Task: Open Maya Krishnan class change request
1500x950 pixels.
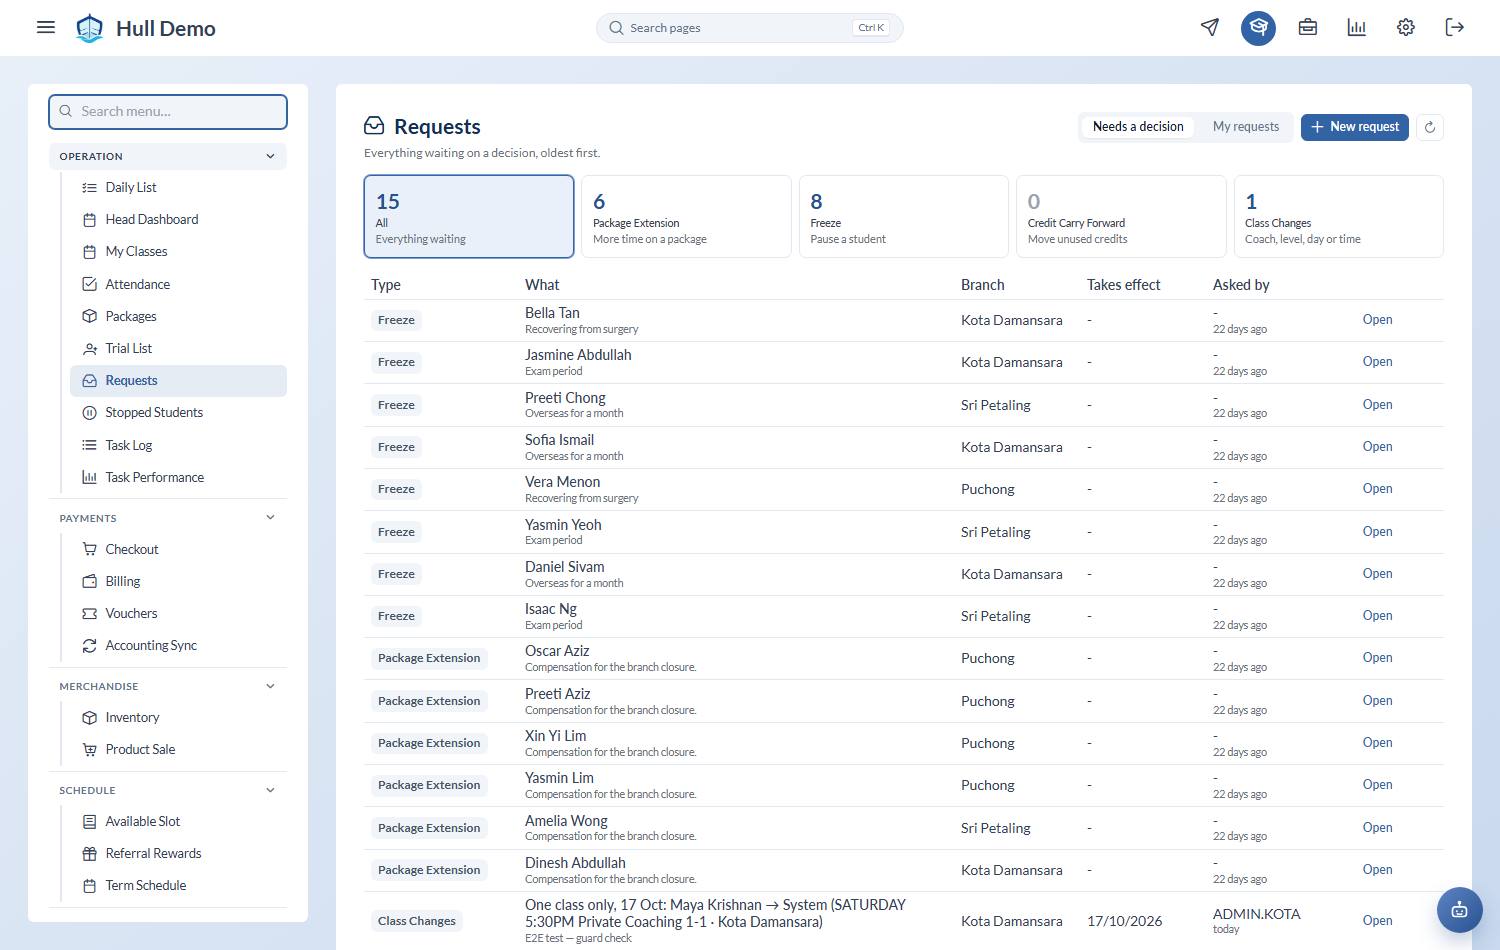Action: 1377,921
